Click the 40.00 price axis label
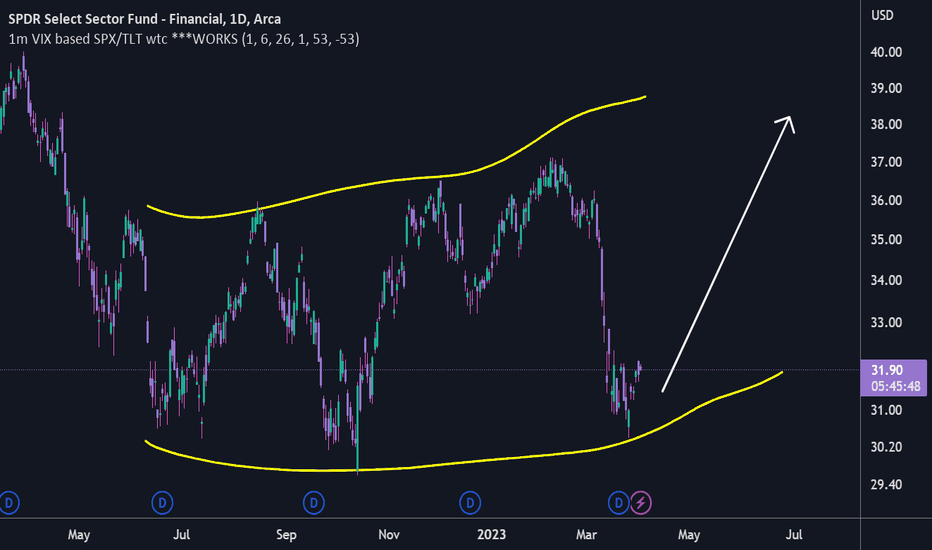 coord(886,52)
